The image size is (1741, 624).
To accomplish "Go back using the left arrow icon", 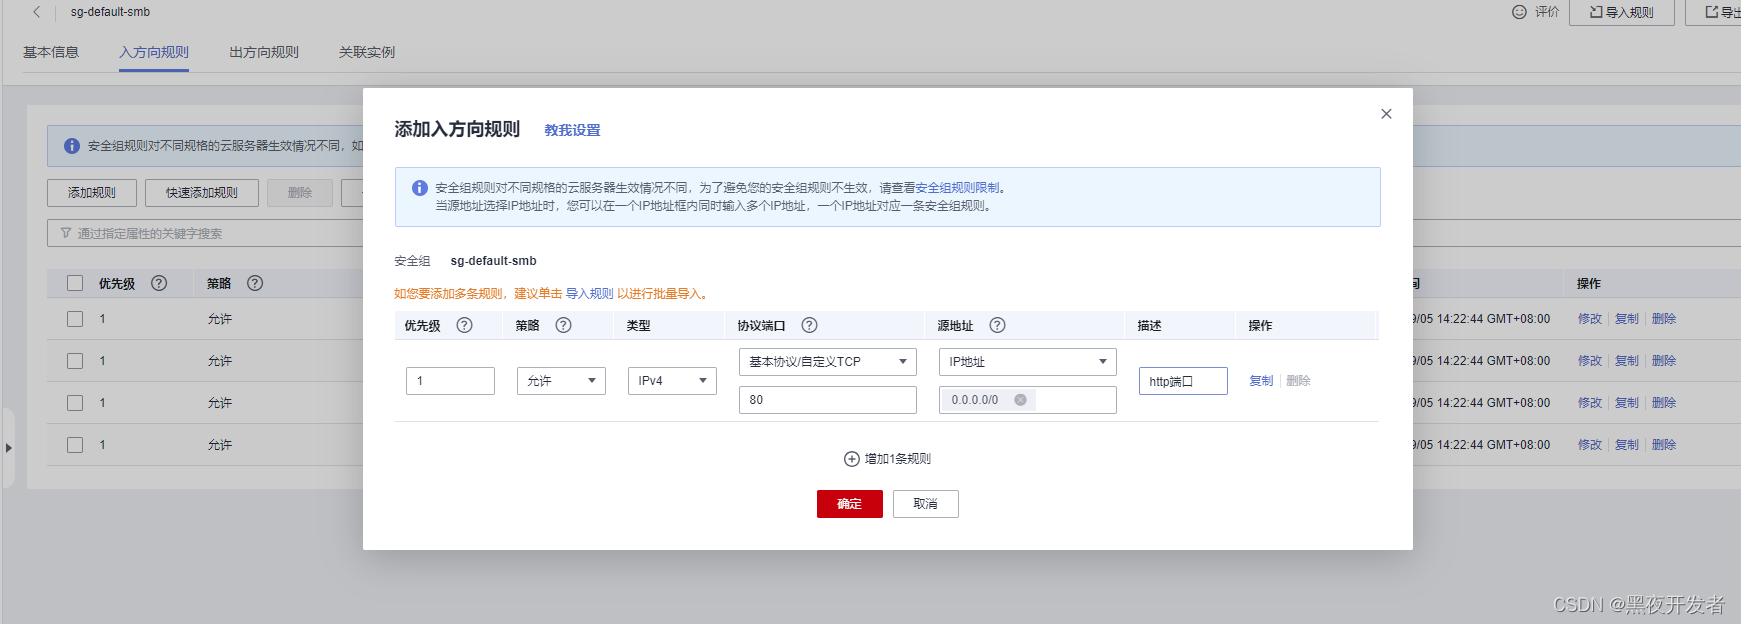I will point(37,12).
